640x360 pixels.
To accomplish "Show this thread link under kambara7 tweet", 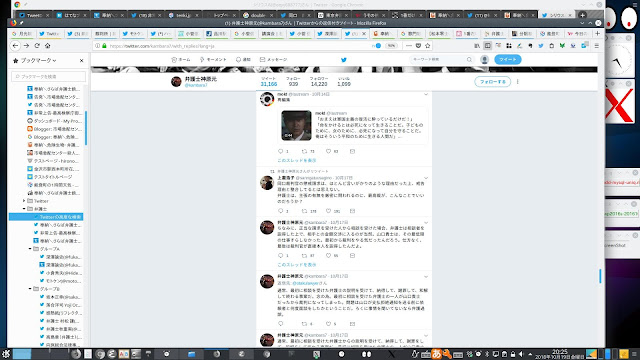I will point(297,264).
